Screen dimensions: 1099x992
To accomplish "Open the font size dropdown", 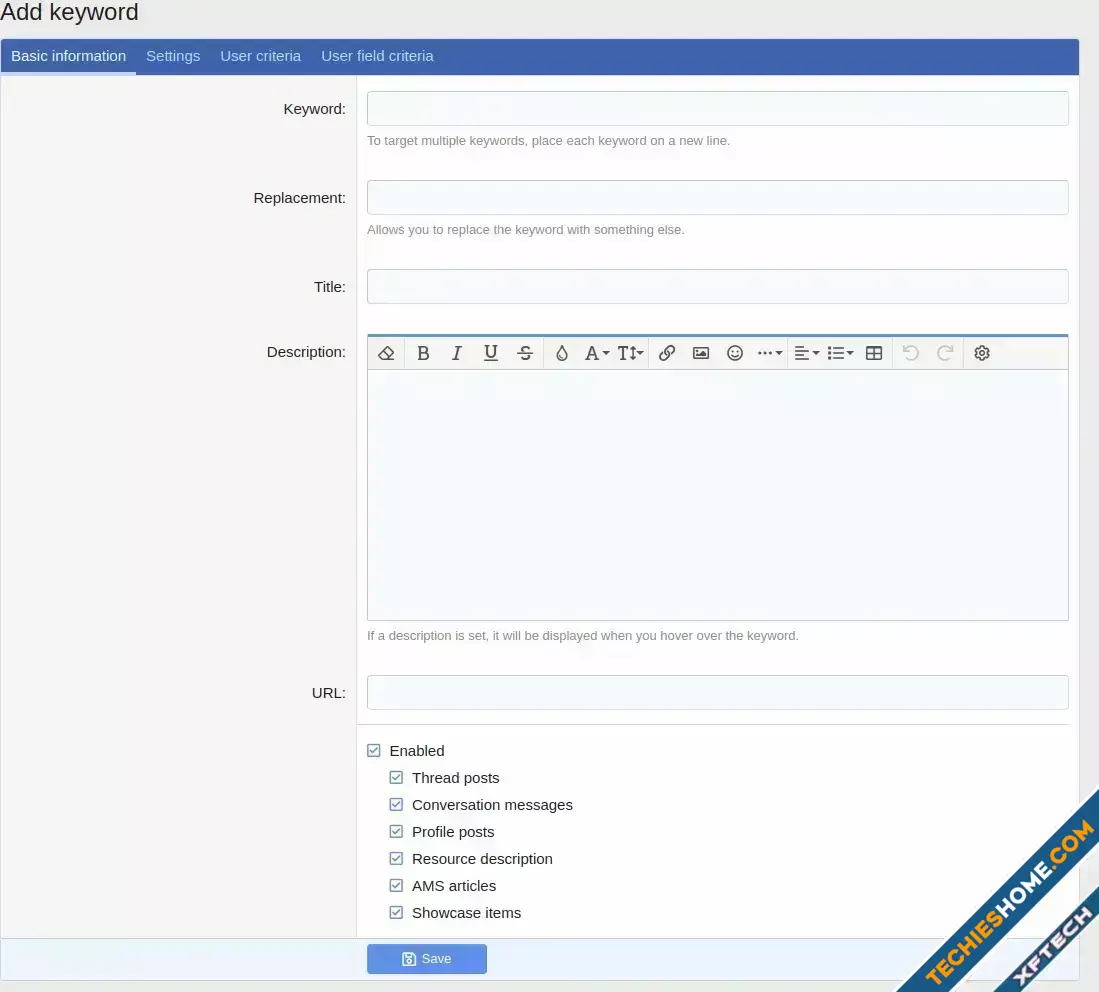I will click(630, 353).
